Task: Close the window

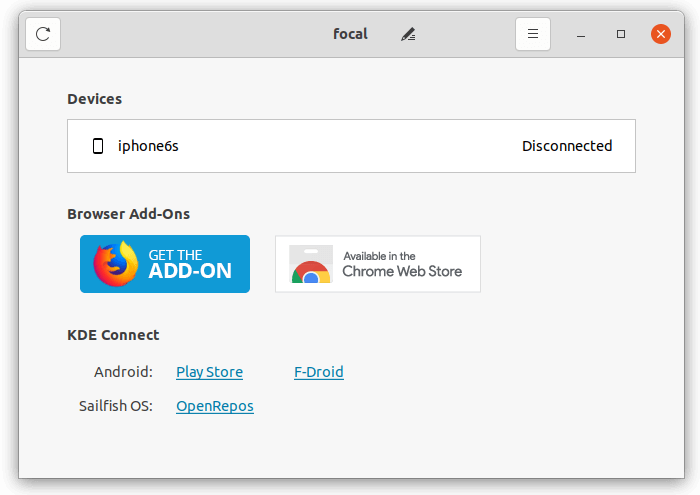Action: (661, 34)
